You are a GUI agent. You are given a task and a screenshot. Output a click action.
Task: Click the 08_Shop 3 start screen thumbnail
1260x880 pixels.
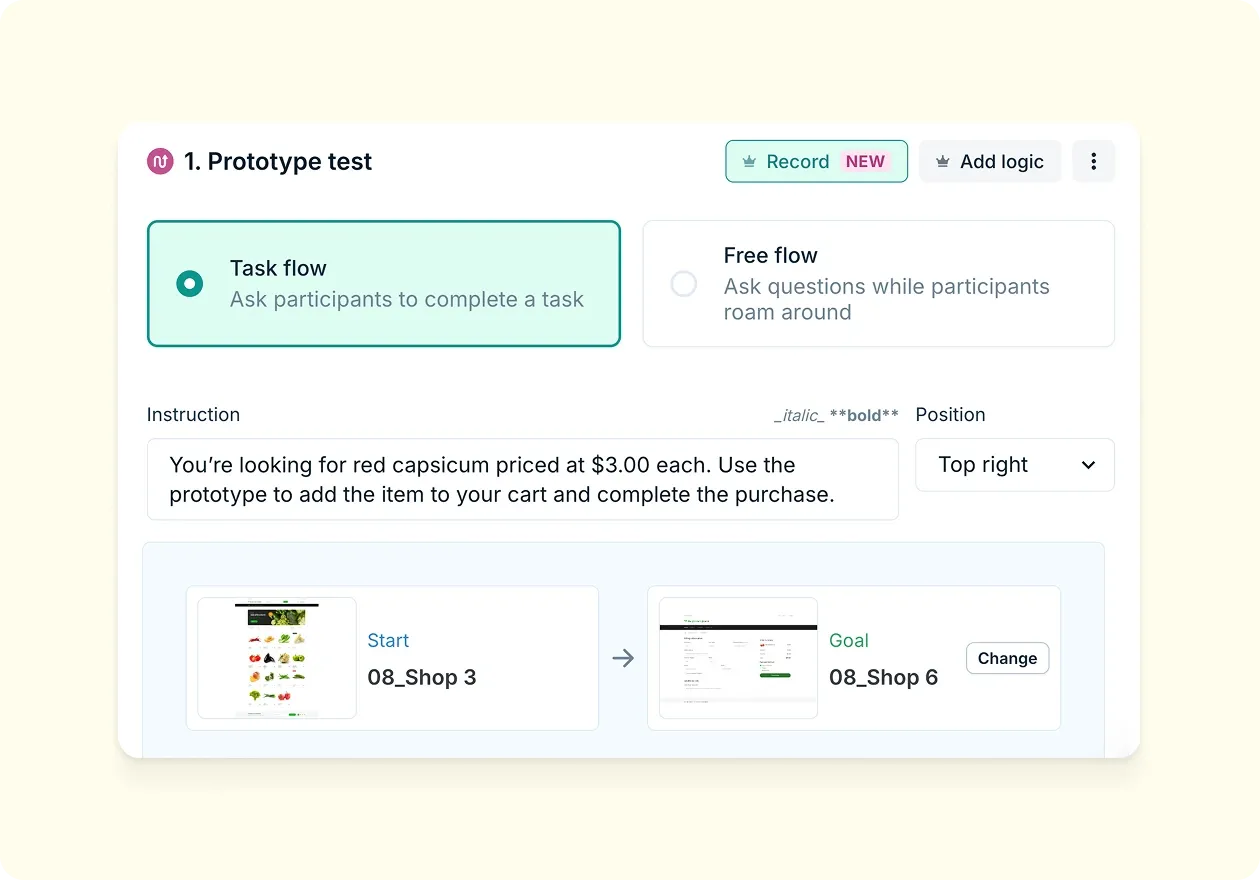277,658
